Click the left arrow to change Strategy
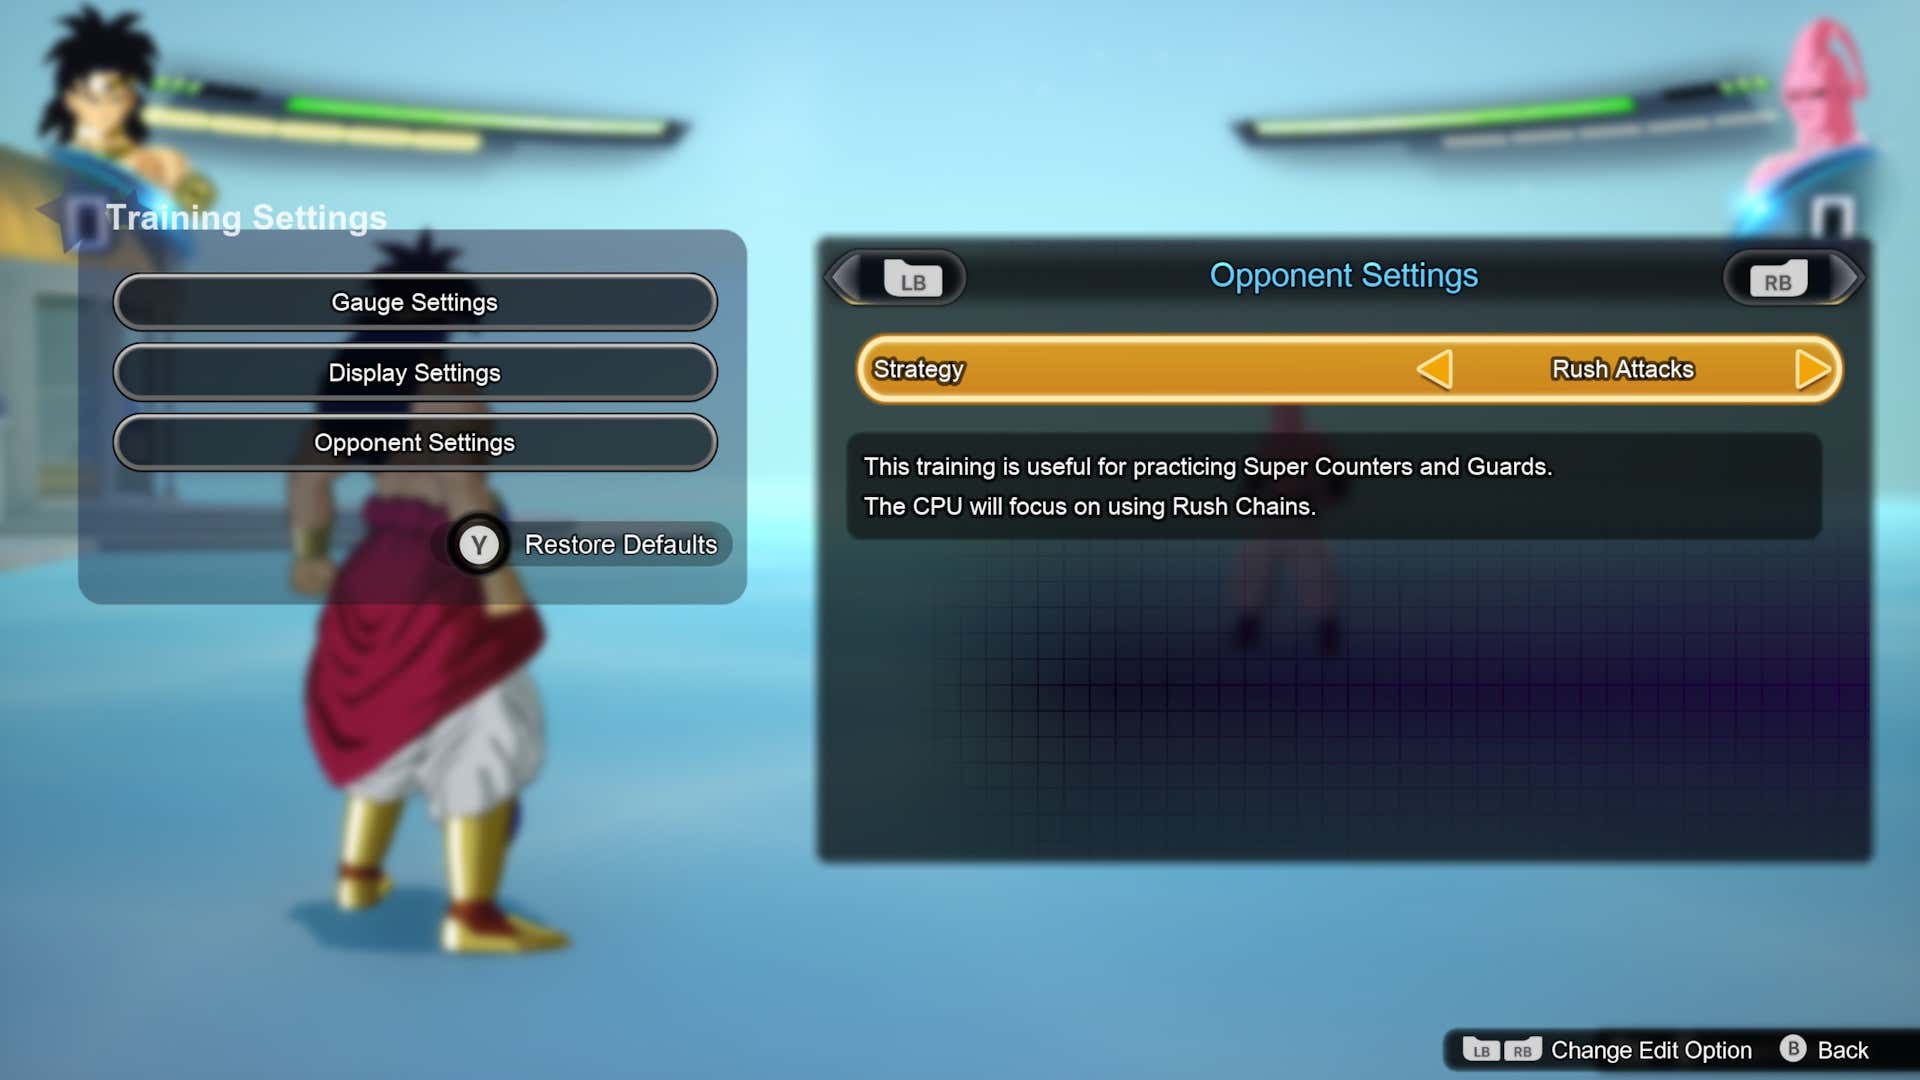The width and height of the screenshot is (1920, 1080). click(1433, 369)
